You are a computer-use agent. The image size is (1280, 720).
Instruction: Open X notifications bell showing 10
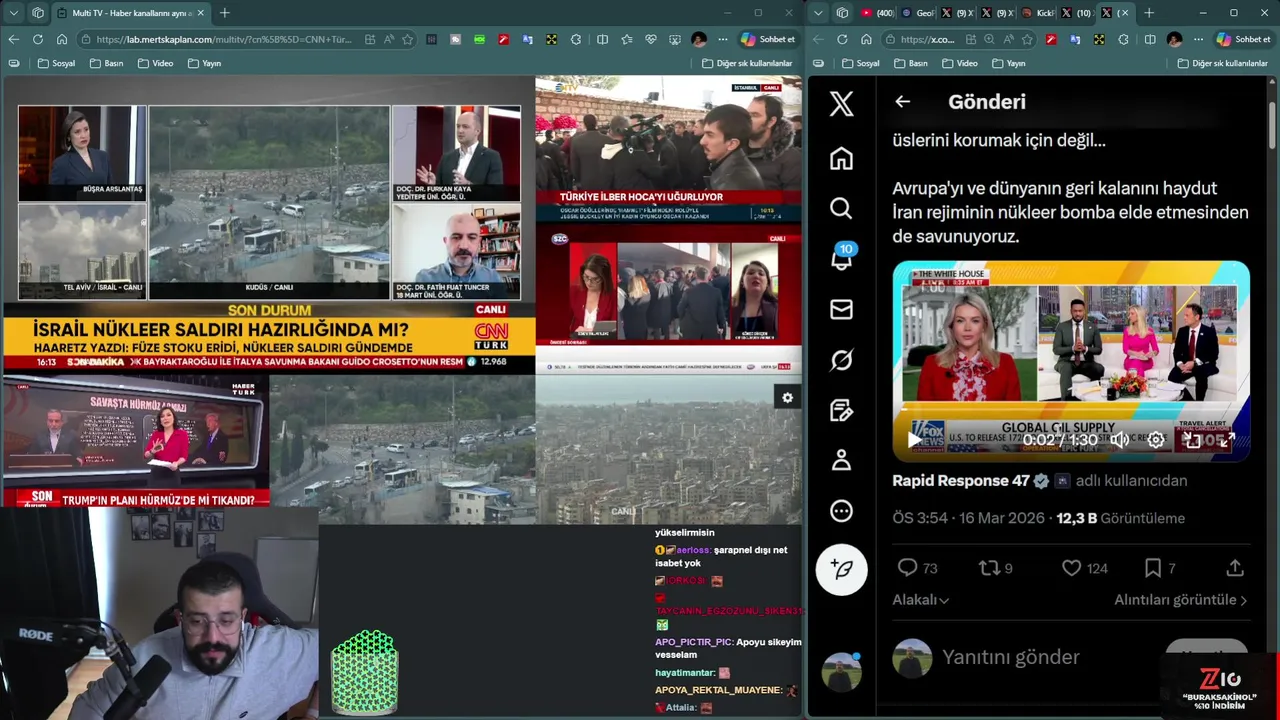click(x=841, y=258)
